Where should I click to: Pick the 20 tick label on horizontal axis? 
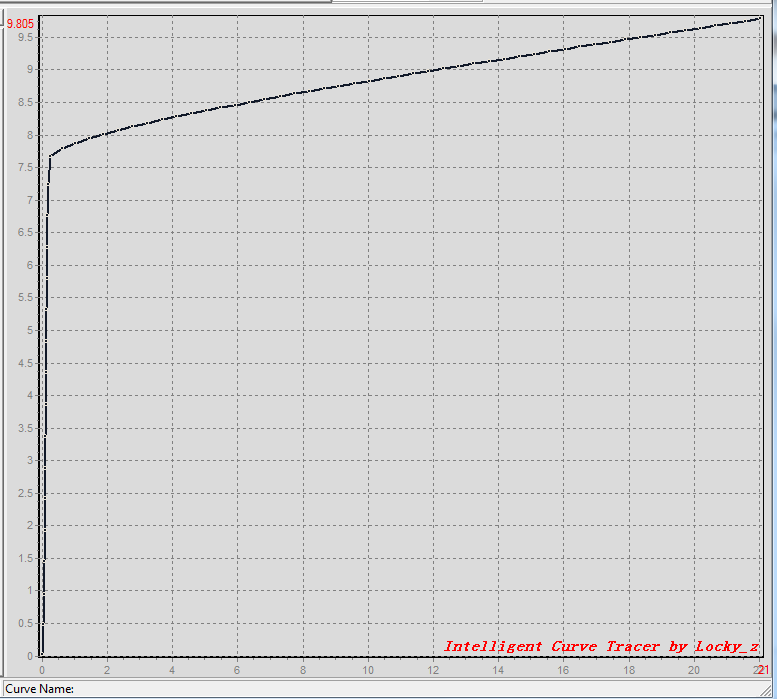694,670
